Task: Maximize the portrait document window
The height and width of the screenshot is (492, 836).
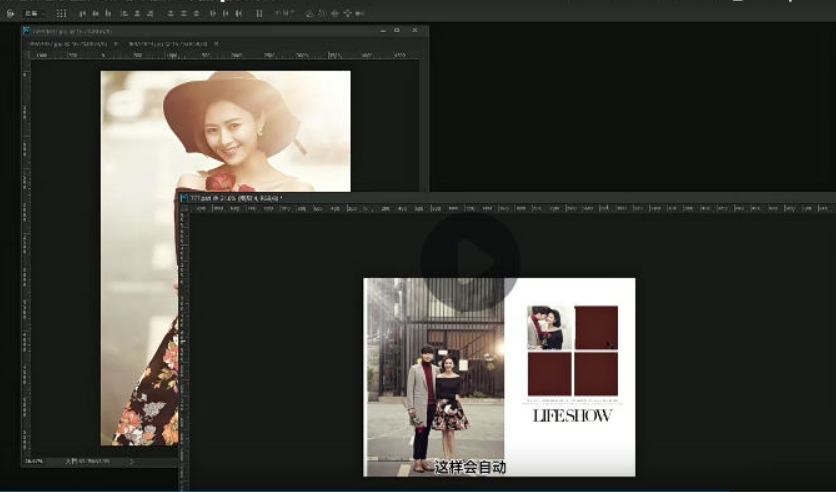Action: (397, 31)
